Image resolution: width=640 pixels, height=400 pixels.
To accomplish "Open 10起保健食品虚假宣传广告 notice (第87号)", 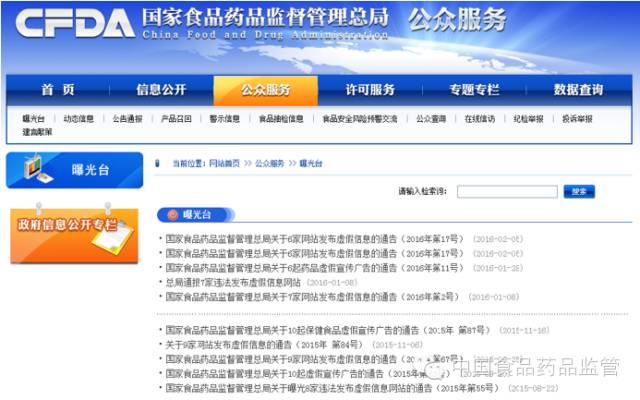I will tap(327, 330).
